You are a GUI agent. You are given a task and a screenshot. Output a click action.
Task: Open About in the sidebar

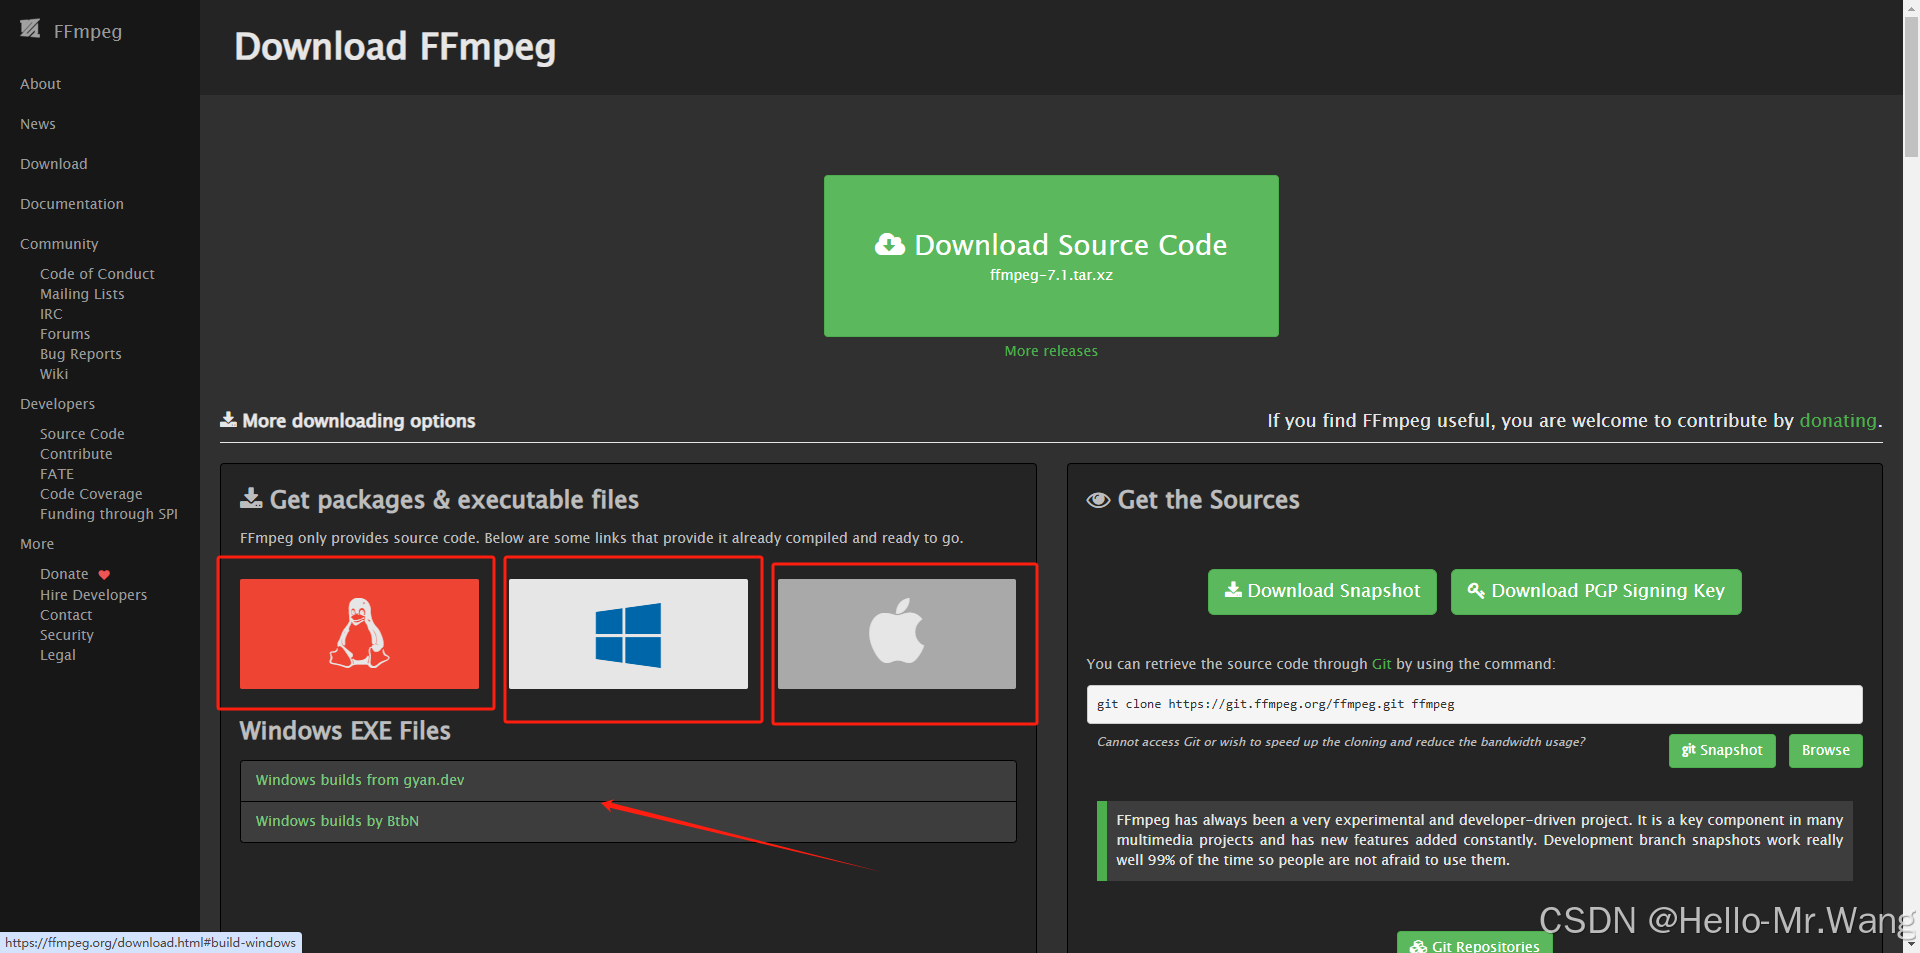(41, 84)
